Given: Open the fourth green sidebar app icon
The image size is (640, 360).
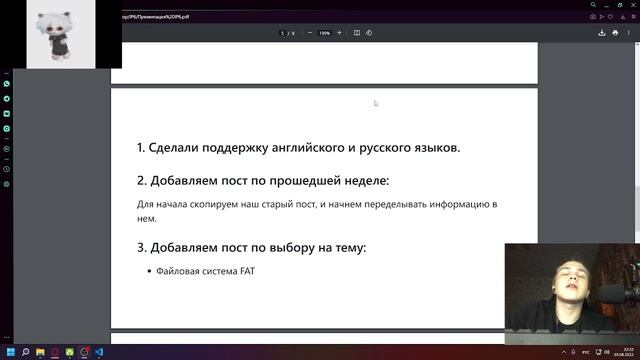Looking at the screenshot, I should point(7,129).
